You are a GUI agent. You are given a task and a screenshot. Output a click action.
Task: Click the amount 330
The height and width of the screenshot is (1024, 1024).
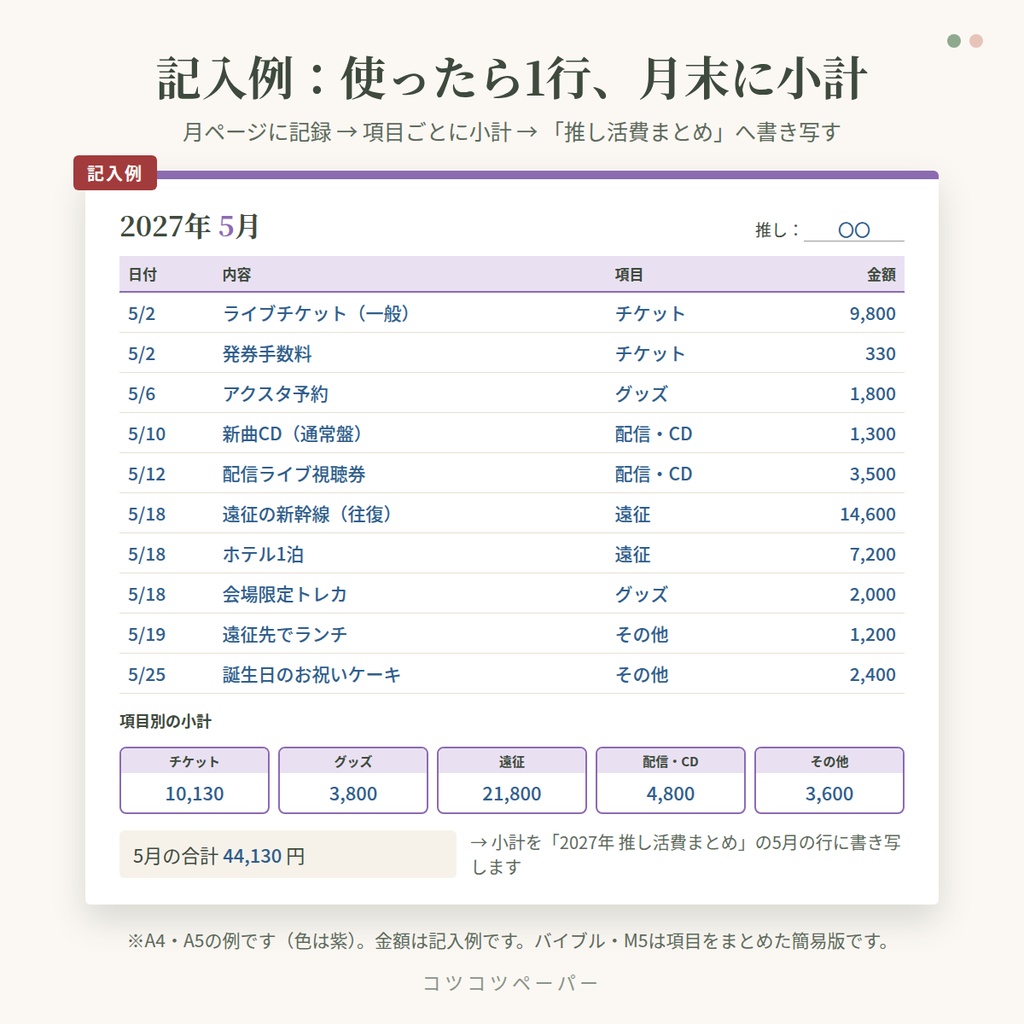pos(880,354)
